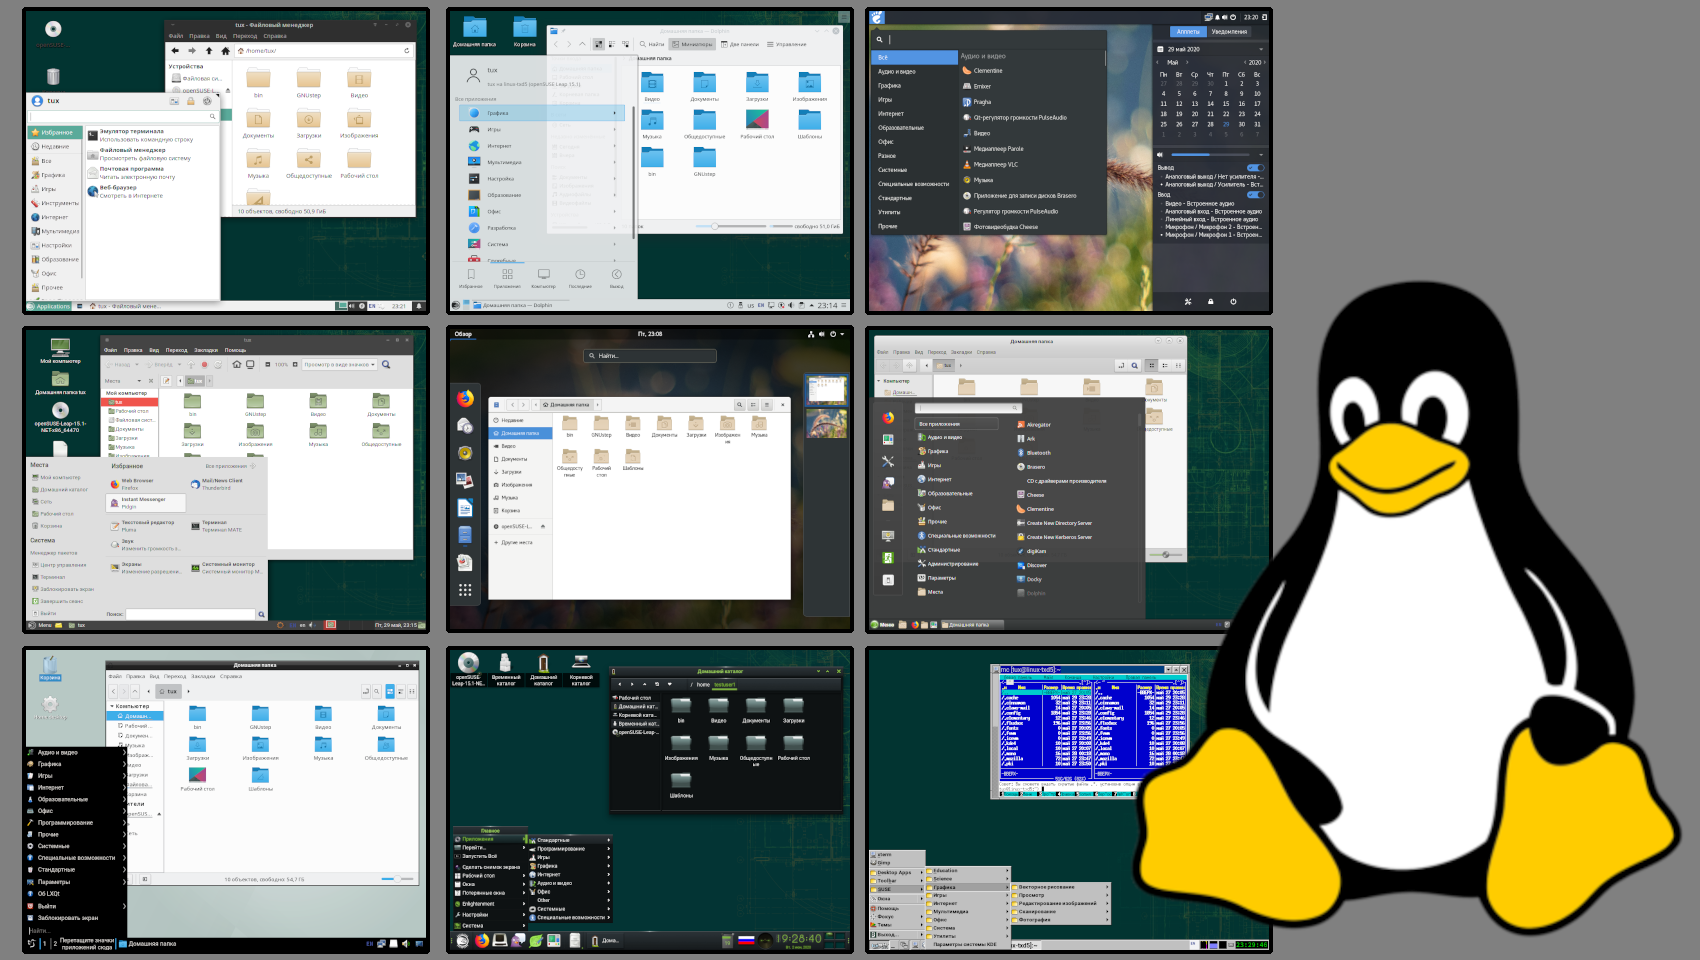Open Шаблоны folder in dark Домашний каталог window
This screenshot has width=1700, height=960.
681,784
